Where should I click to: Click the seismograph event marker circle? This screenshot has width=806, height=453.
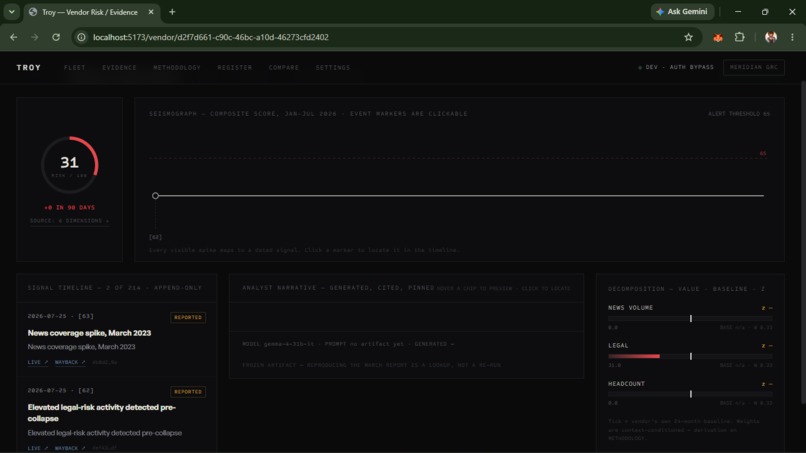coord(155,196)
